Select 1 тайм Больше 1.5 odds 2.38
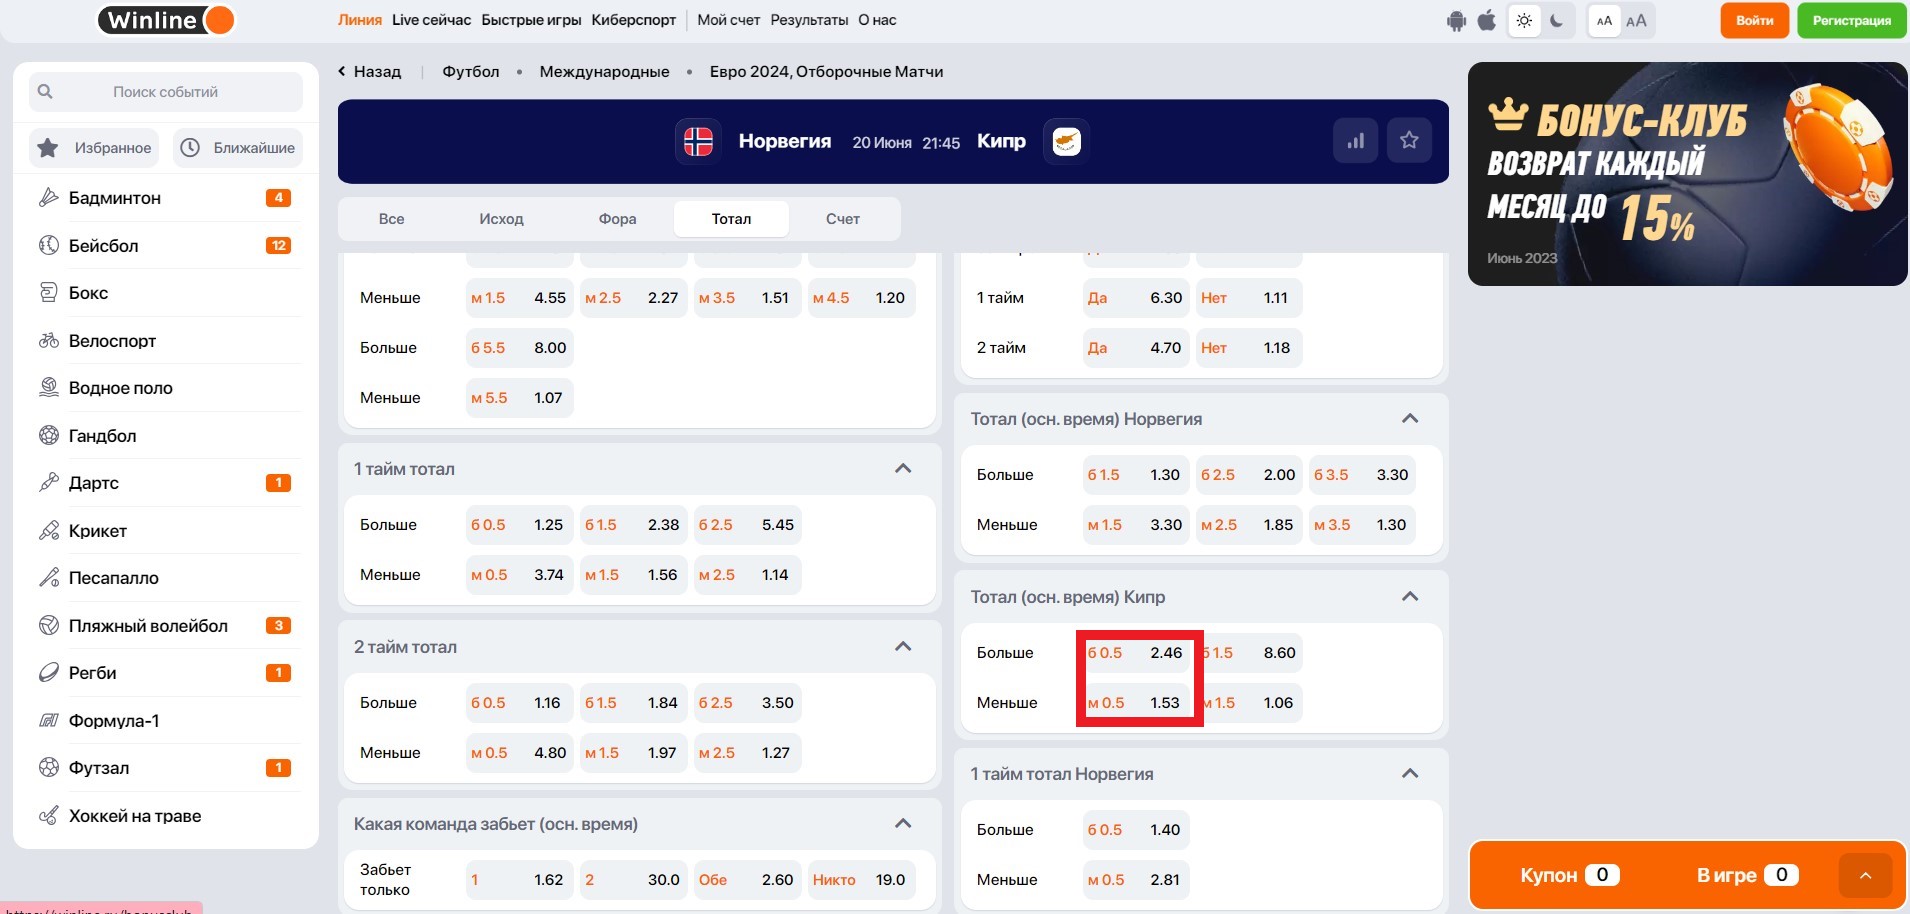The width and height of the screenshot is (1910, 914). (632, 525)
